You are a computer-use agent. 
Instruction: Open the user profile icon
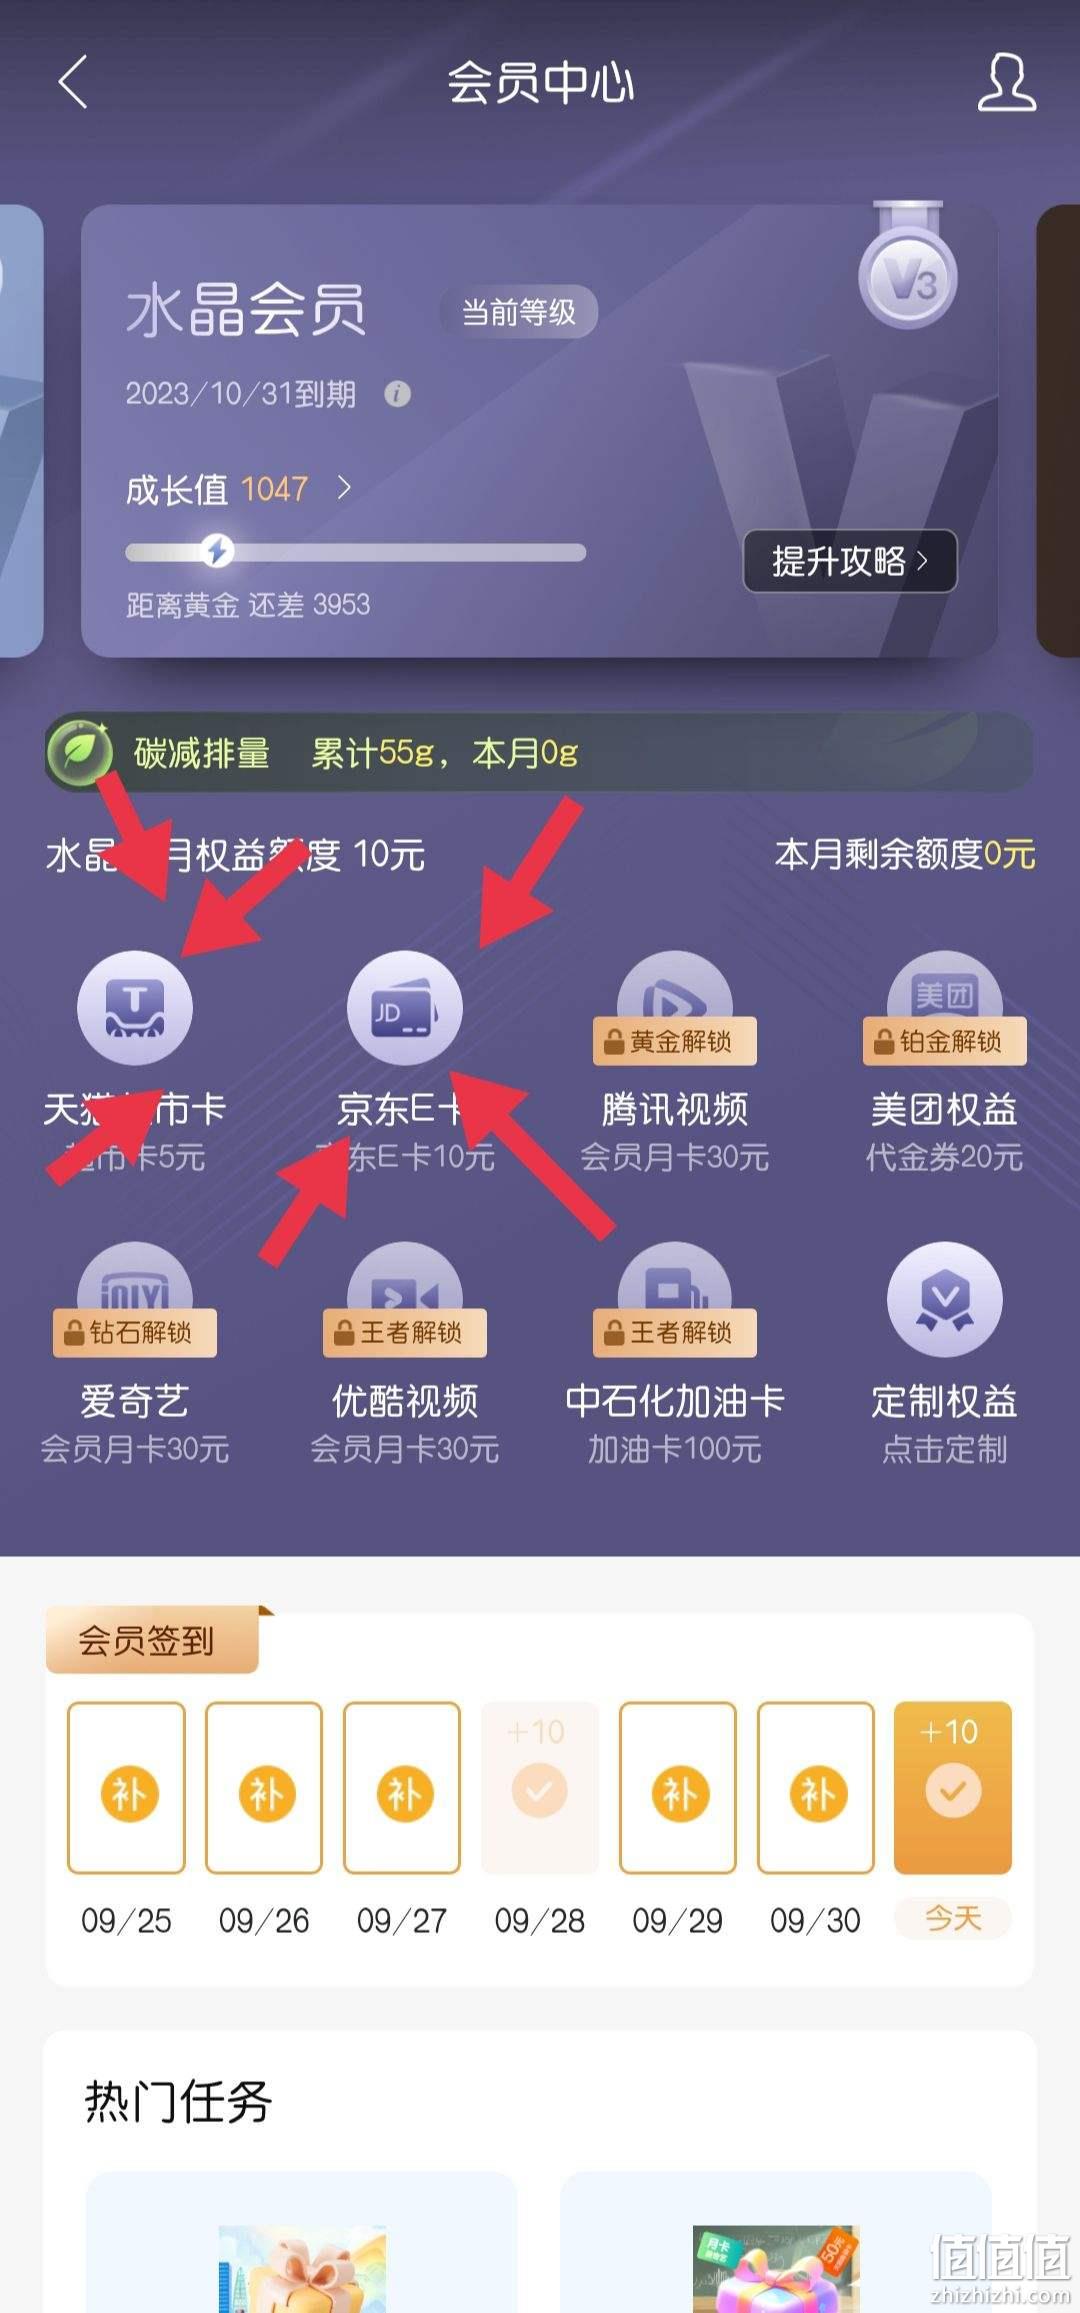pos(1006,82)
